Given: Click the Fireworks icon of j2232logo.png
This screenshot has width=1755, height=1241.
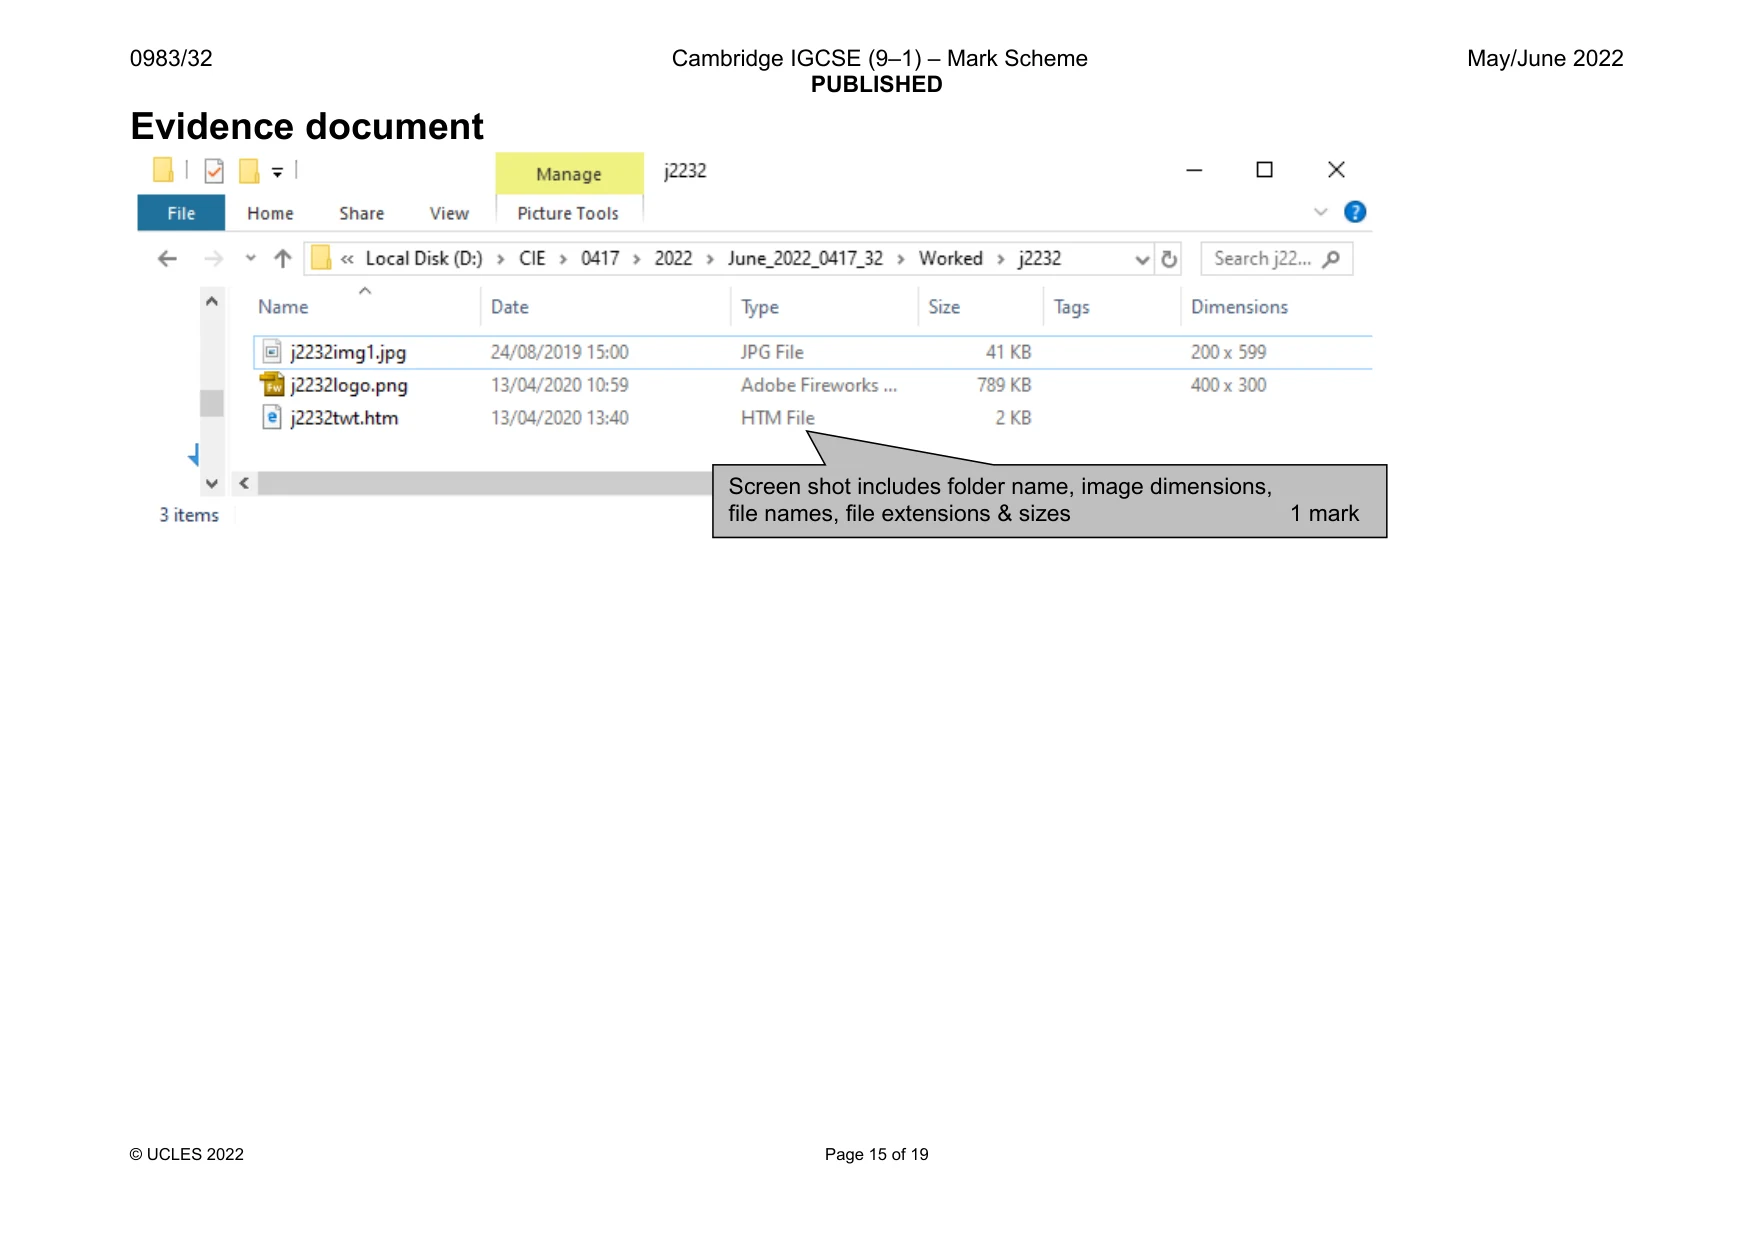Looking at the screenshot, I should coord(272,384).
